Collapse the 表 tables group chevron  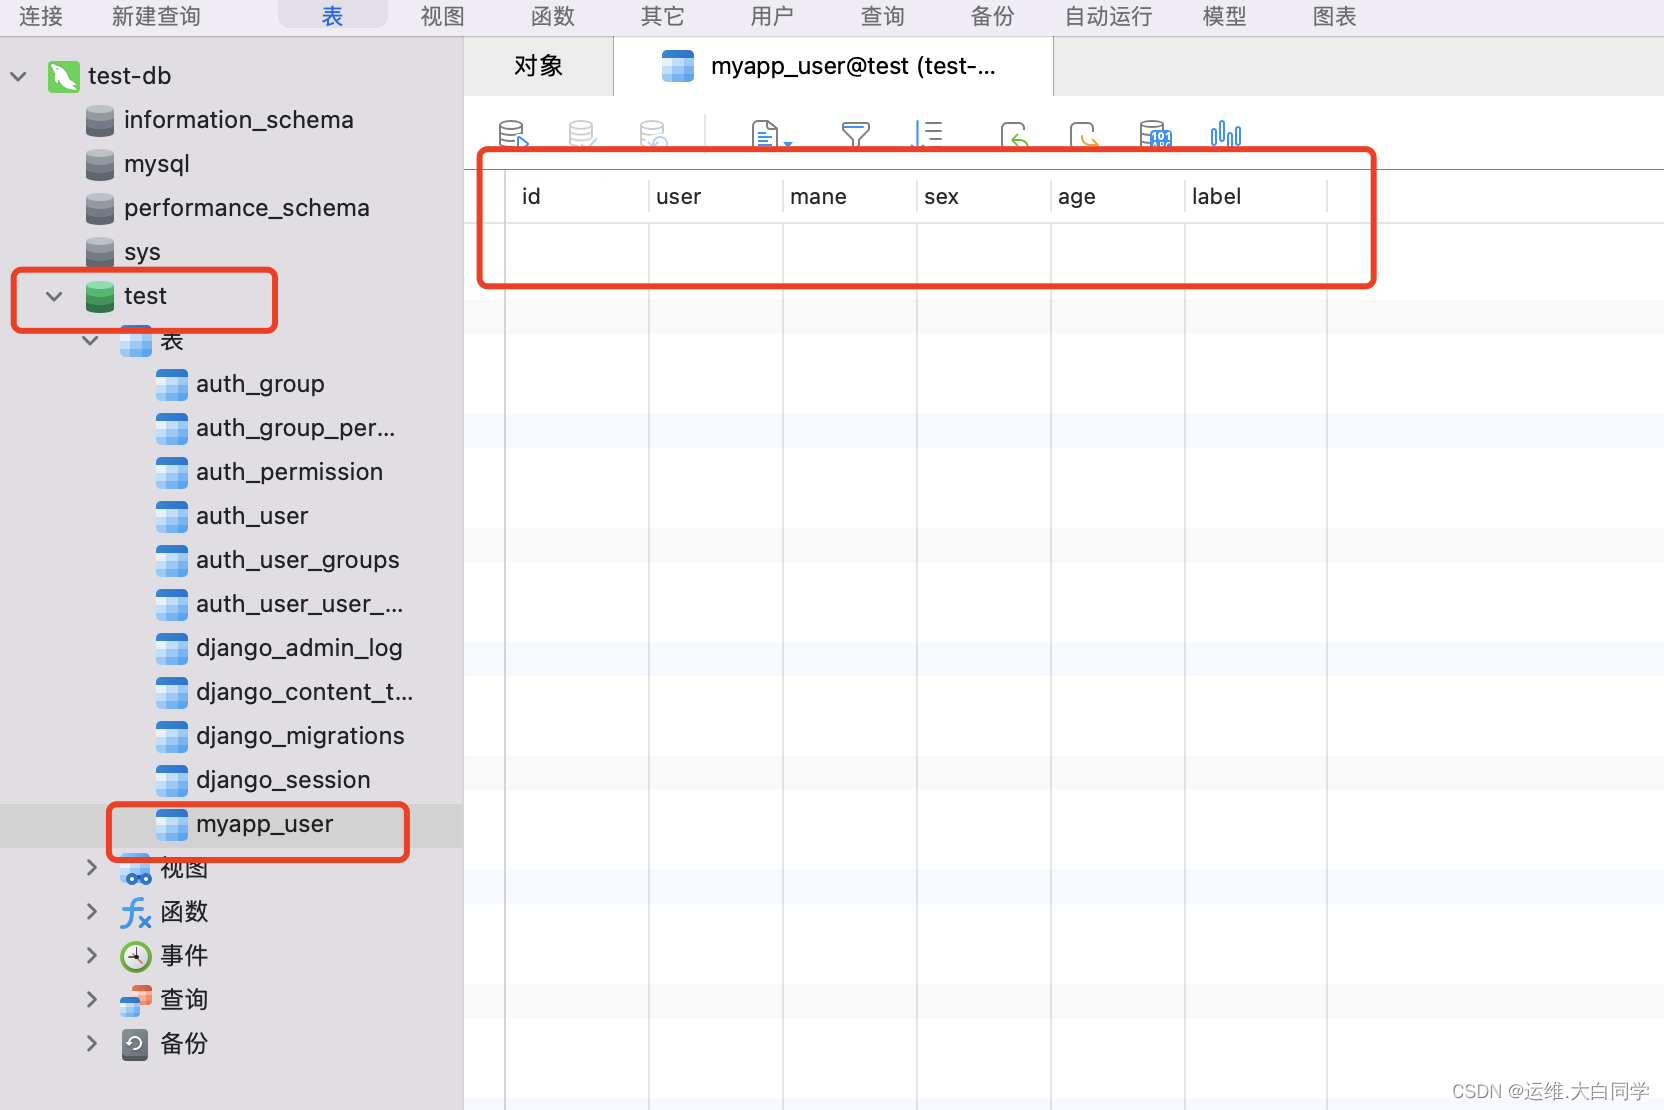click(x=90, y=341)
